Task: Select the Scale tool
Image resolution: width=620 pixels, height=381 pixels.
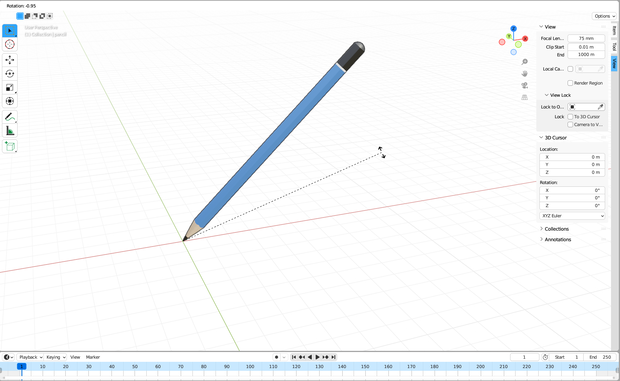Action: (10, 87)
